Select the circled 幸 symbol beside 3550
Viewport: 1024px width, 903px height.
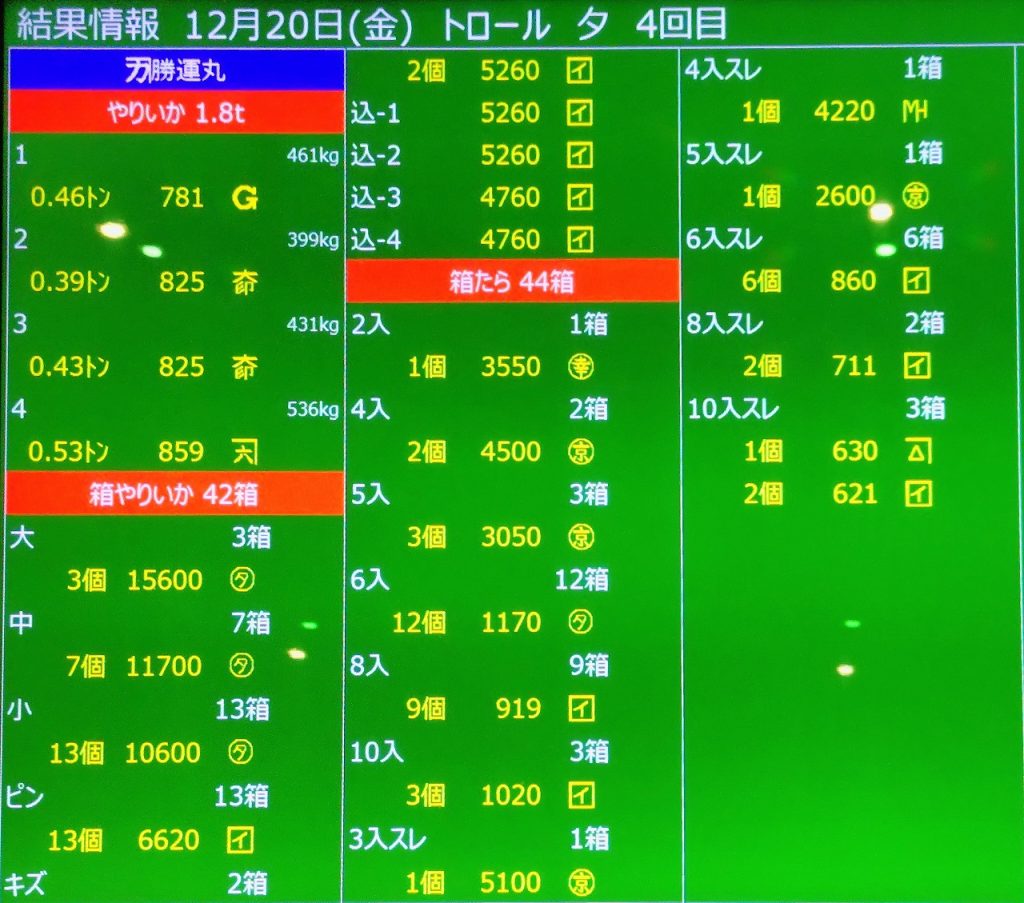(581, 367)
